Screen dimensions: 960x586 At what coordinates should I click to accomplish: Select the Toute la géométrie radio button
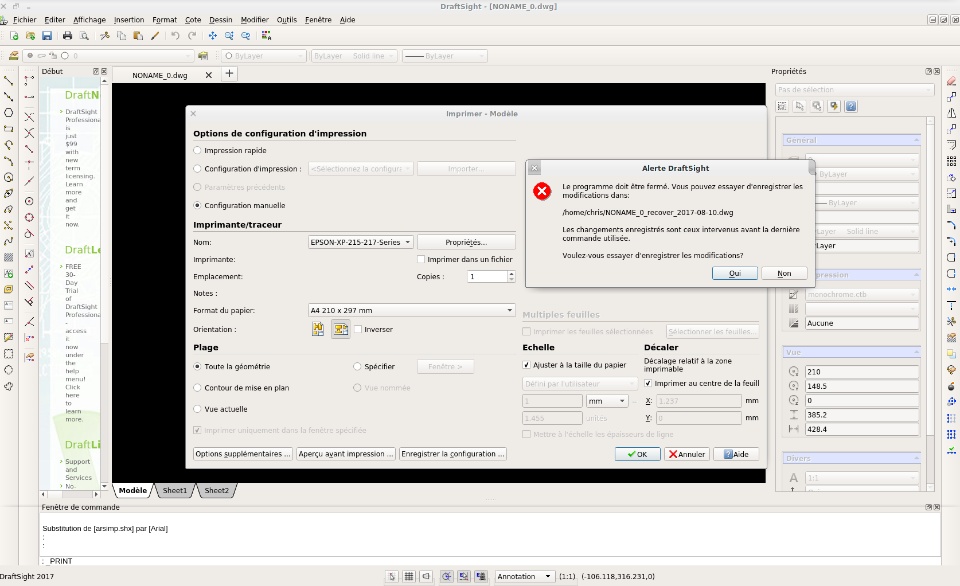(197, 366)
